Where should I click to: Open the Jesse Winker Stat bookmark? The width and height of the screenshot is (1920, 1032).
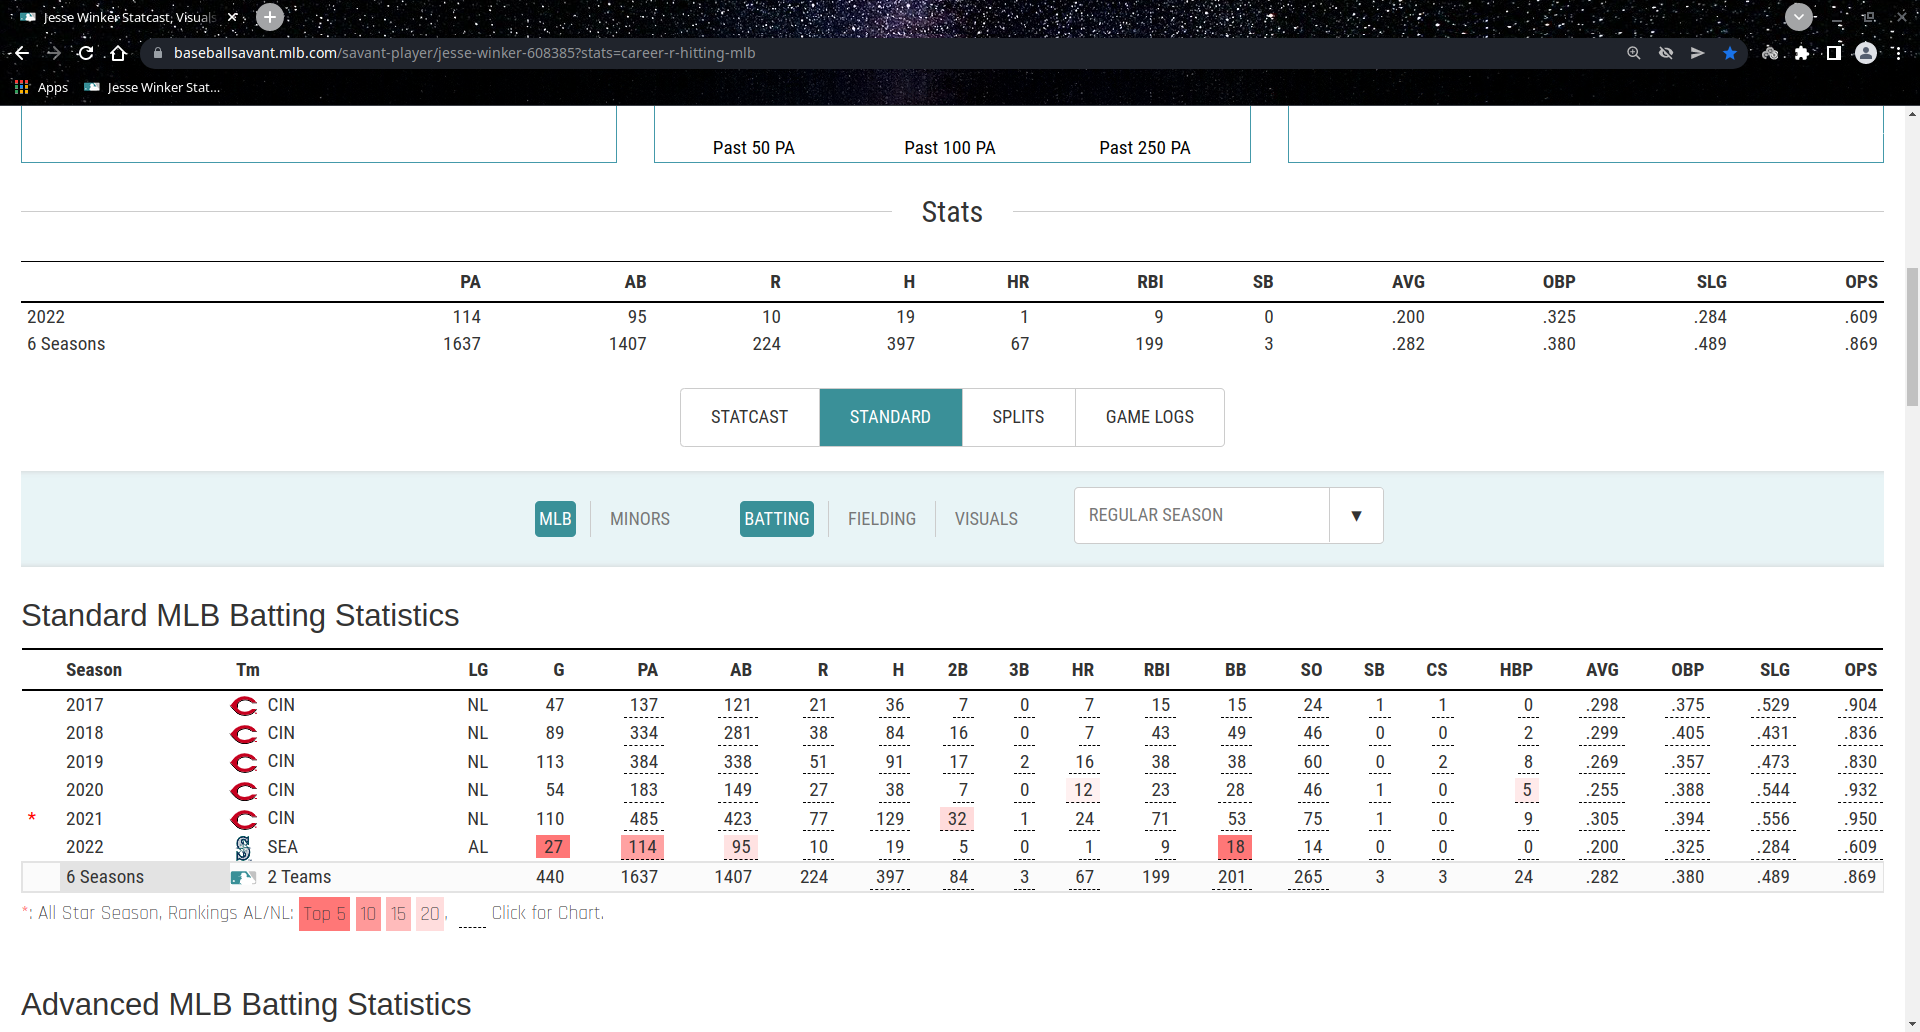tap(152, 87)
